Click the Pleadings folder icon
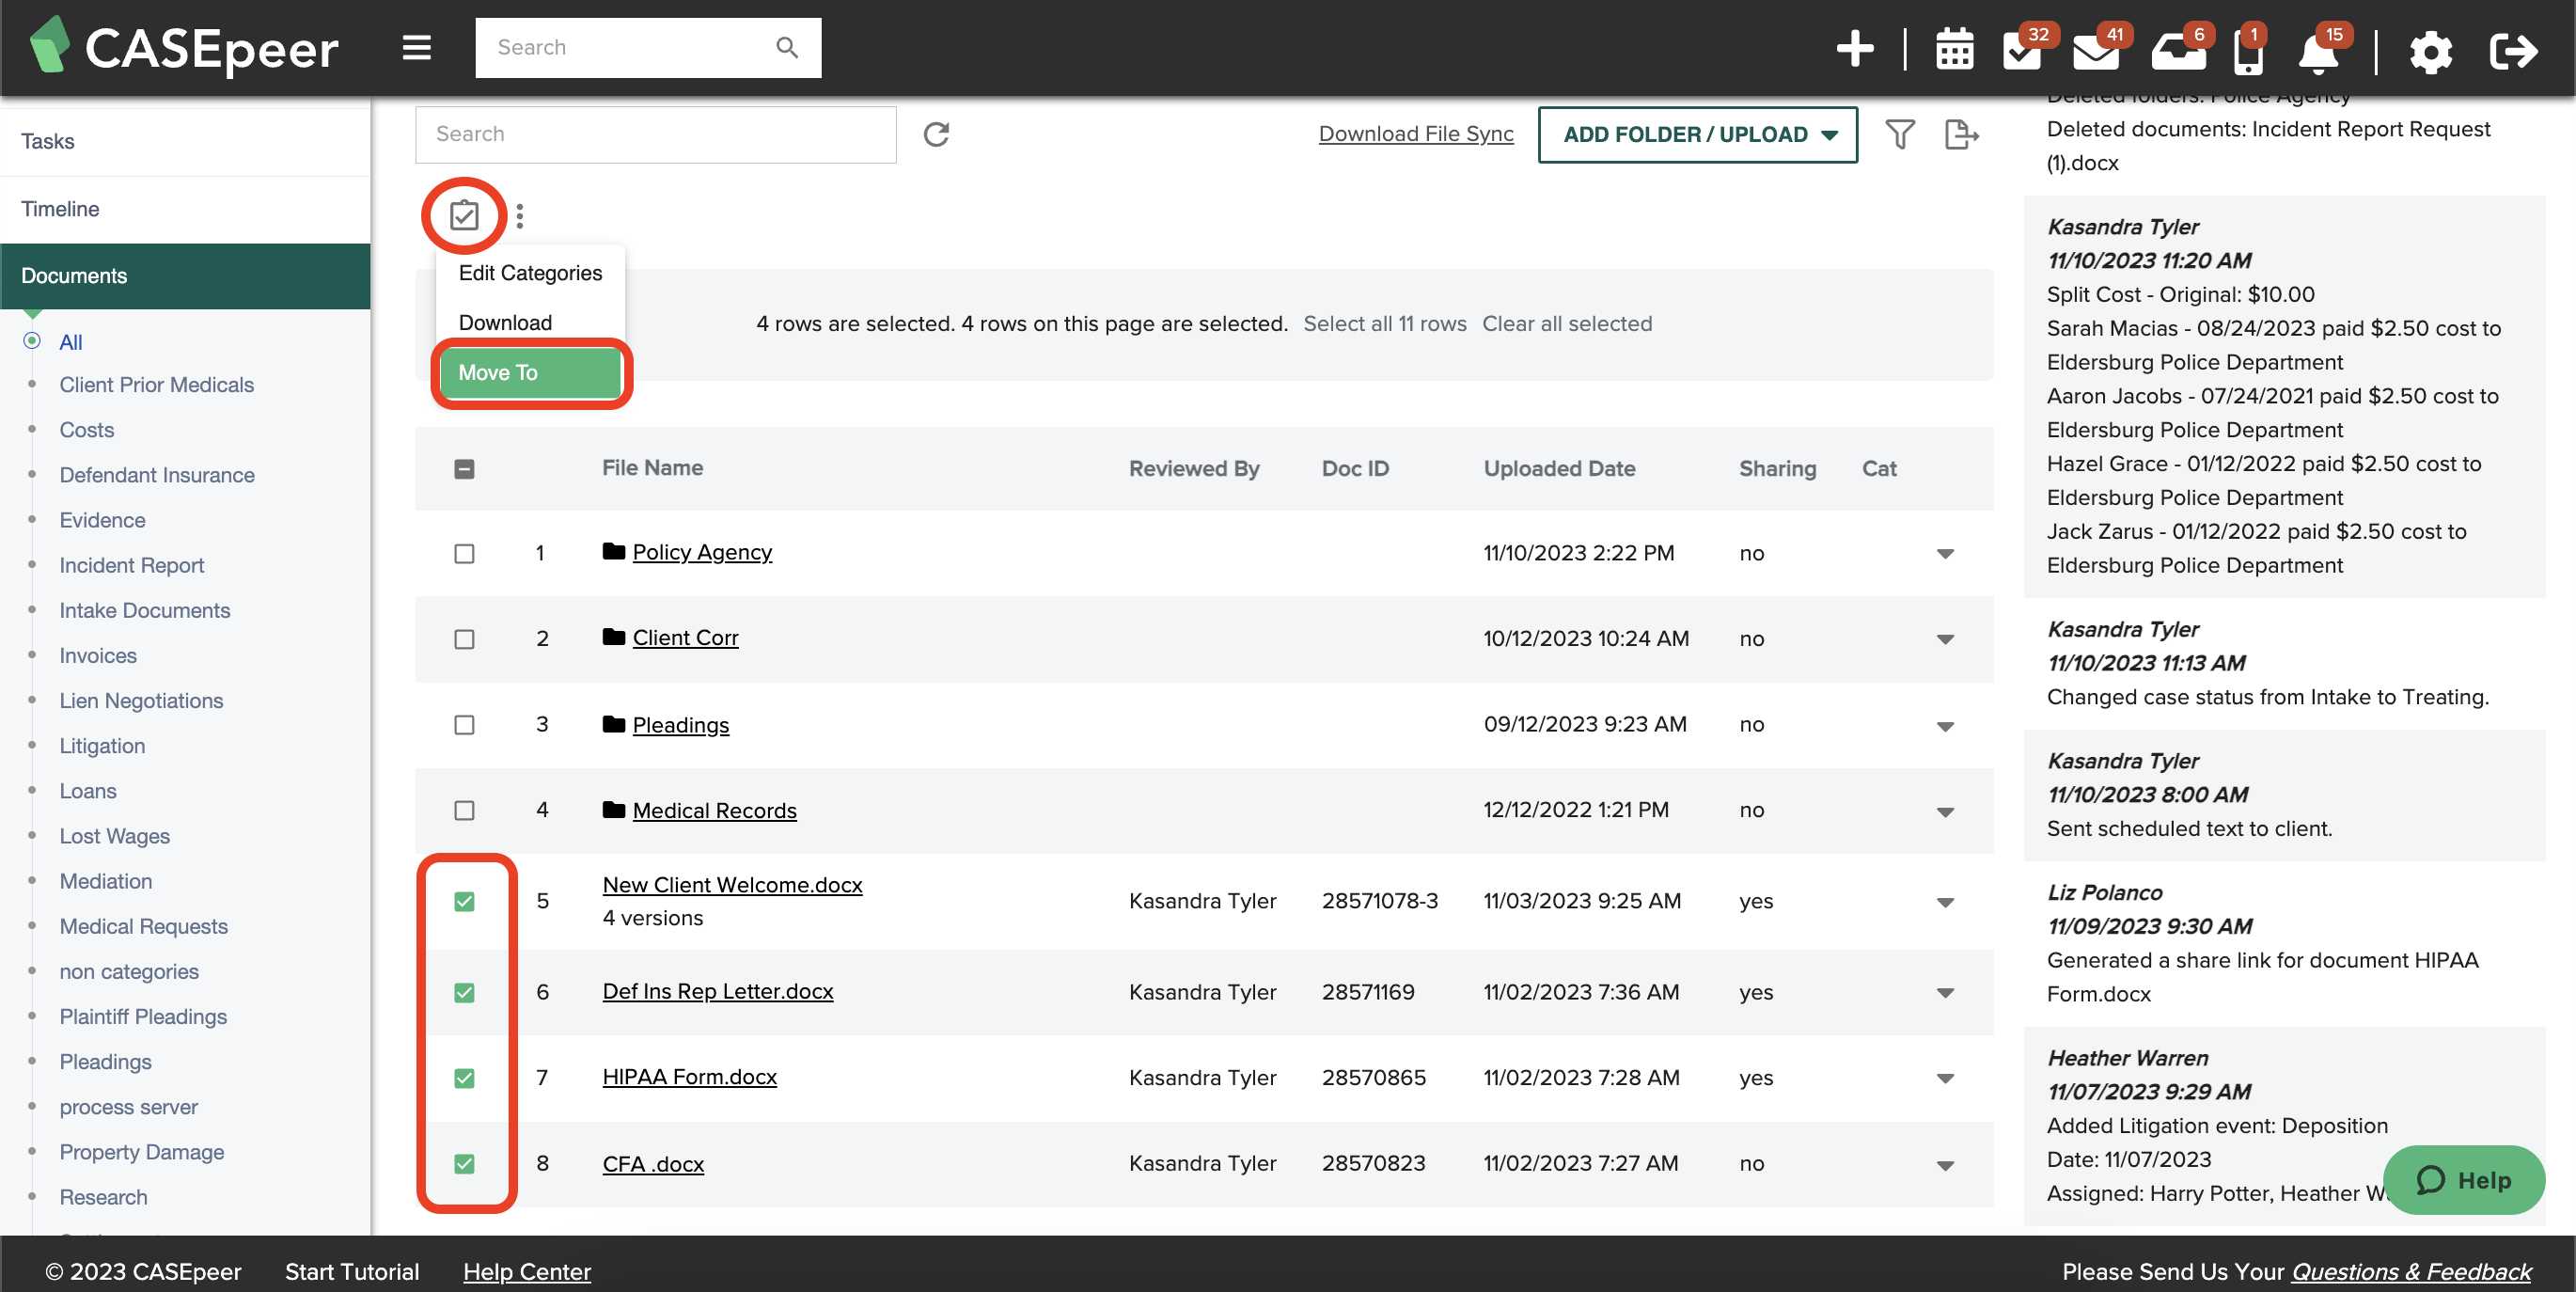This screenshot has height=1292, width=2576. pos(614,724)
